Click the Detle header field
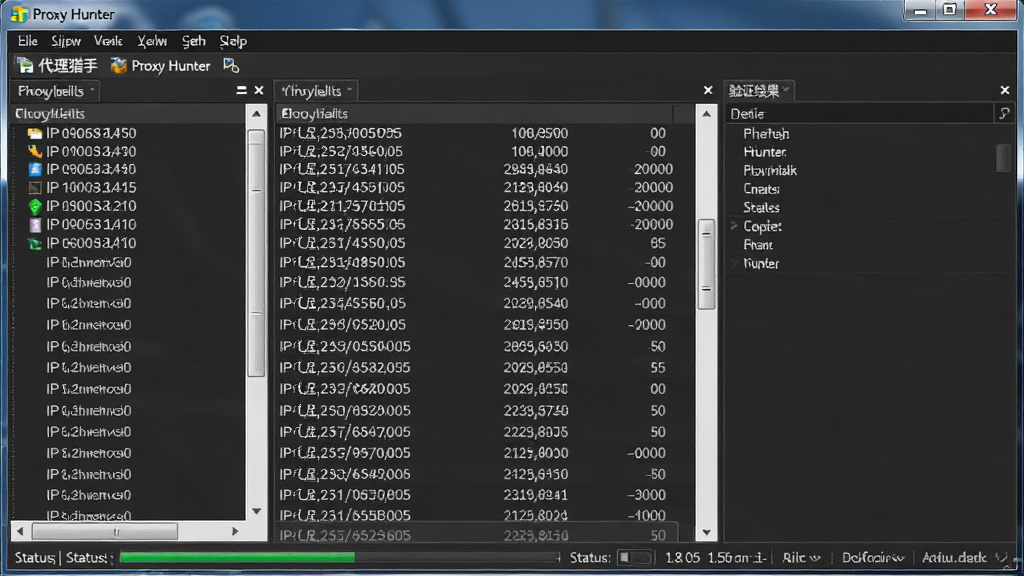The width and height of the screenshot is (1024, 576). [x=859, y=114]
